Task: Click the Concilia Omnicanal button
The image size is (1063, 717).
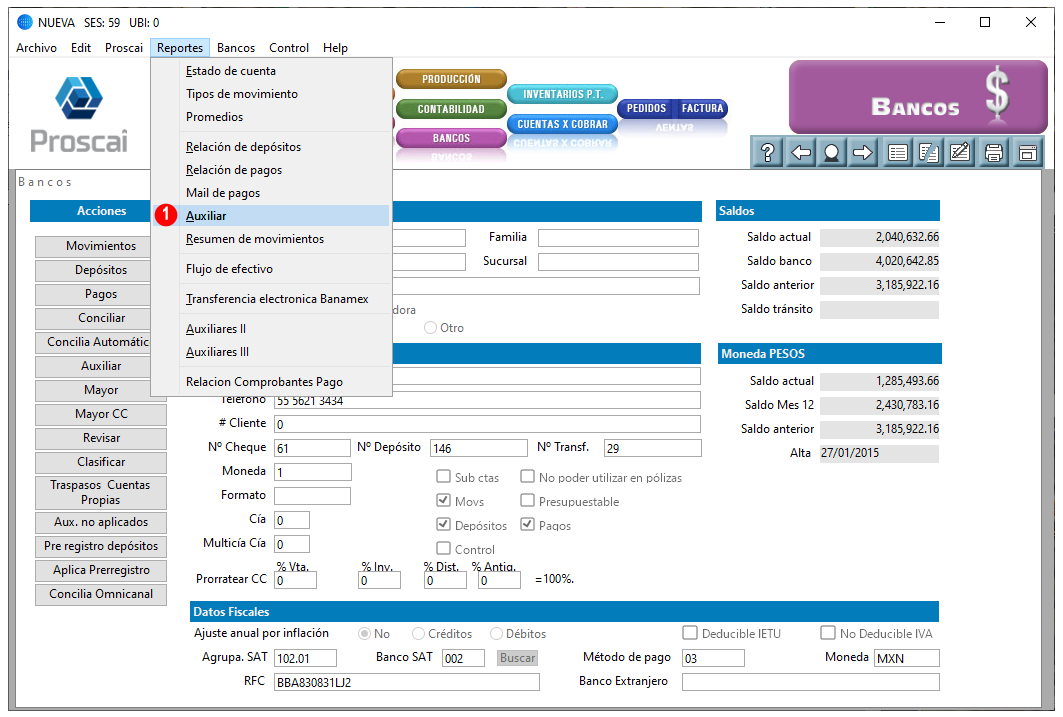Action: point(101,594)
